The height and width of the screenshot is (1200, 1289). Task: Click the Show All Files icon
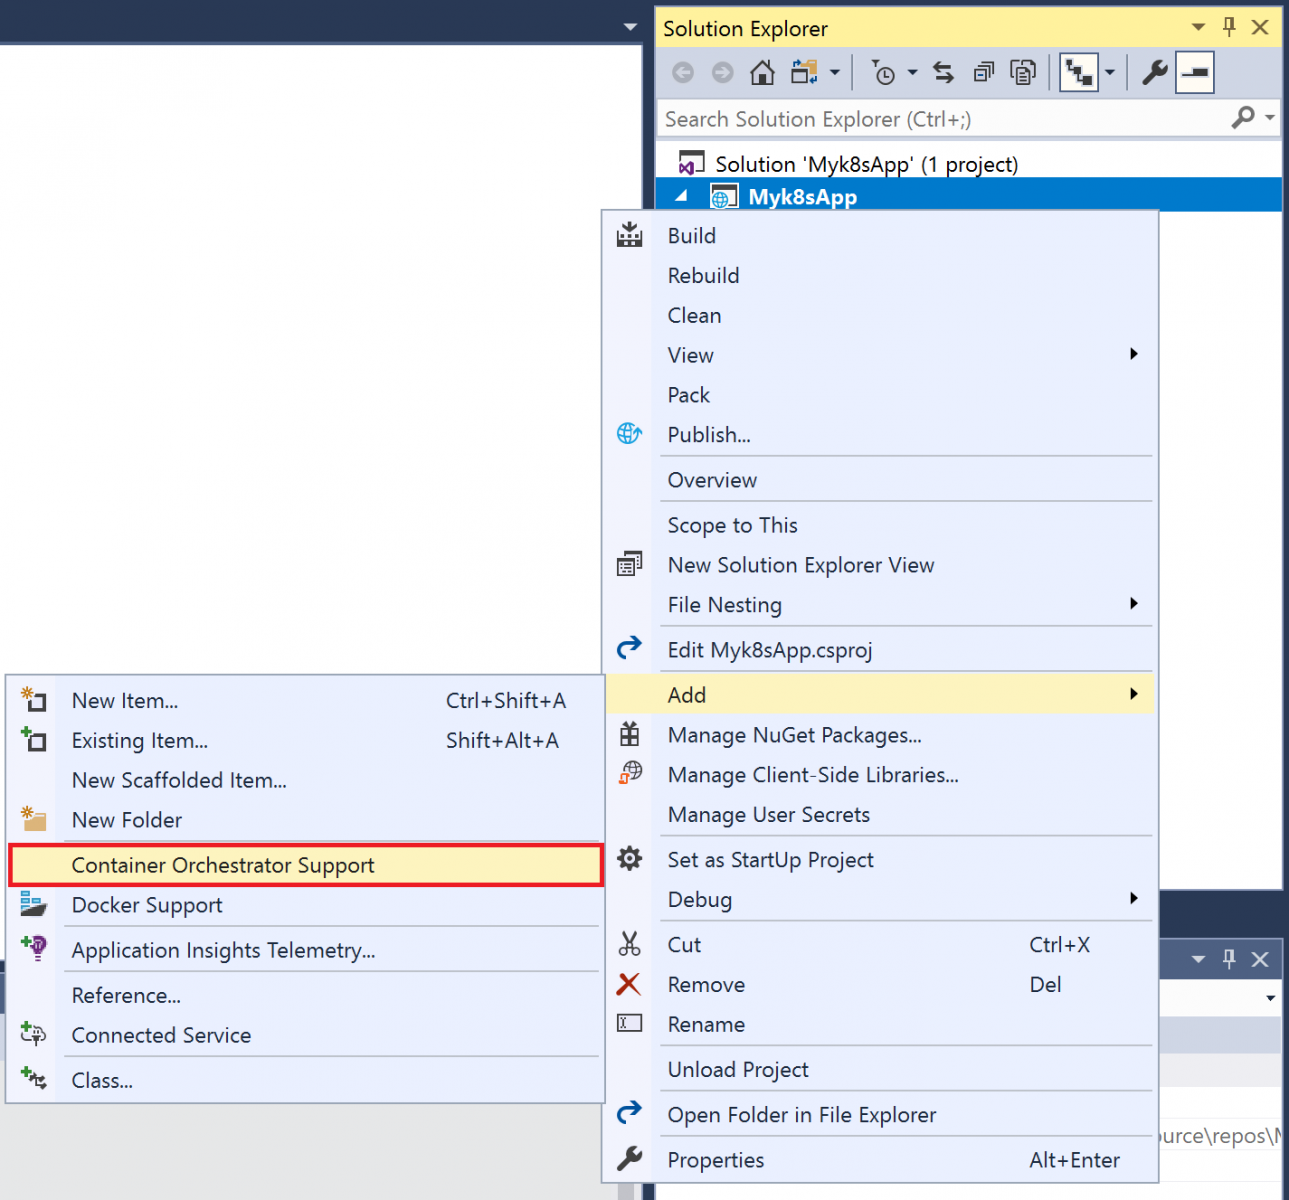coord(1023,72)
